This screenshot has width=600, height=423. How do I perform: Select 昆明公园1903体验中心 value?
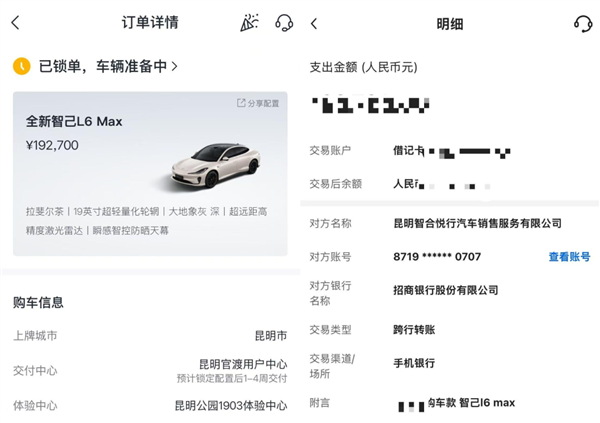[x=231, y=406]
